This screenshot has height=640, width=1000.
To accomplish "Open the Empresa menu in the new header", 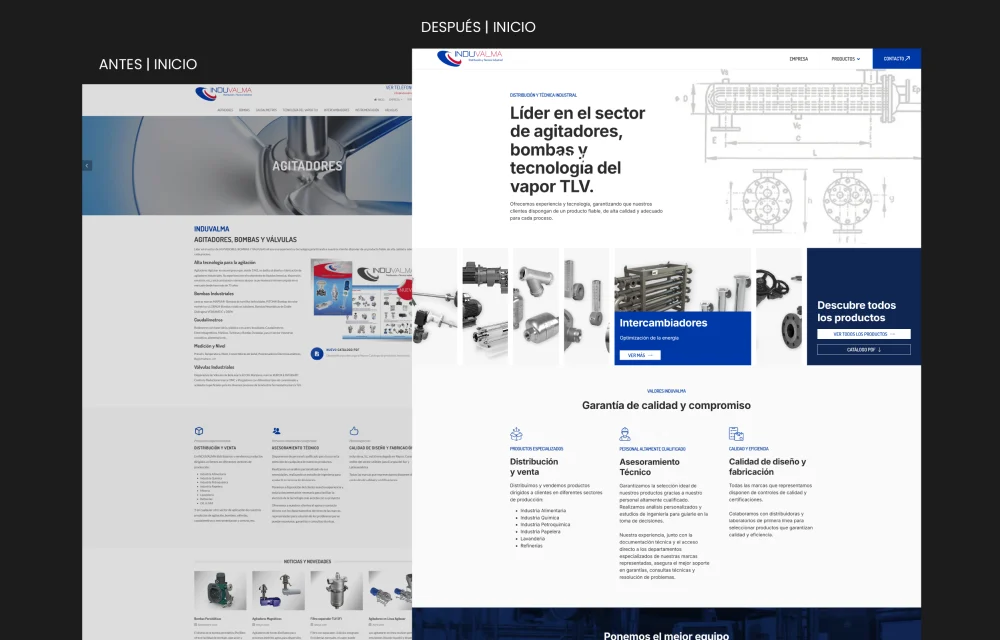I will (x=798, y=59).
